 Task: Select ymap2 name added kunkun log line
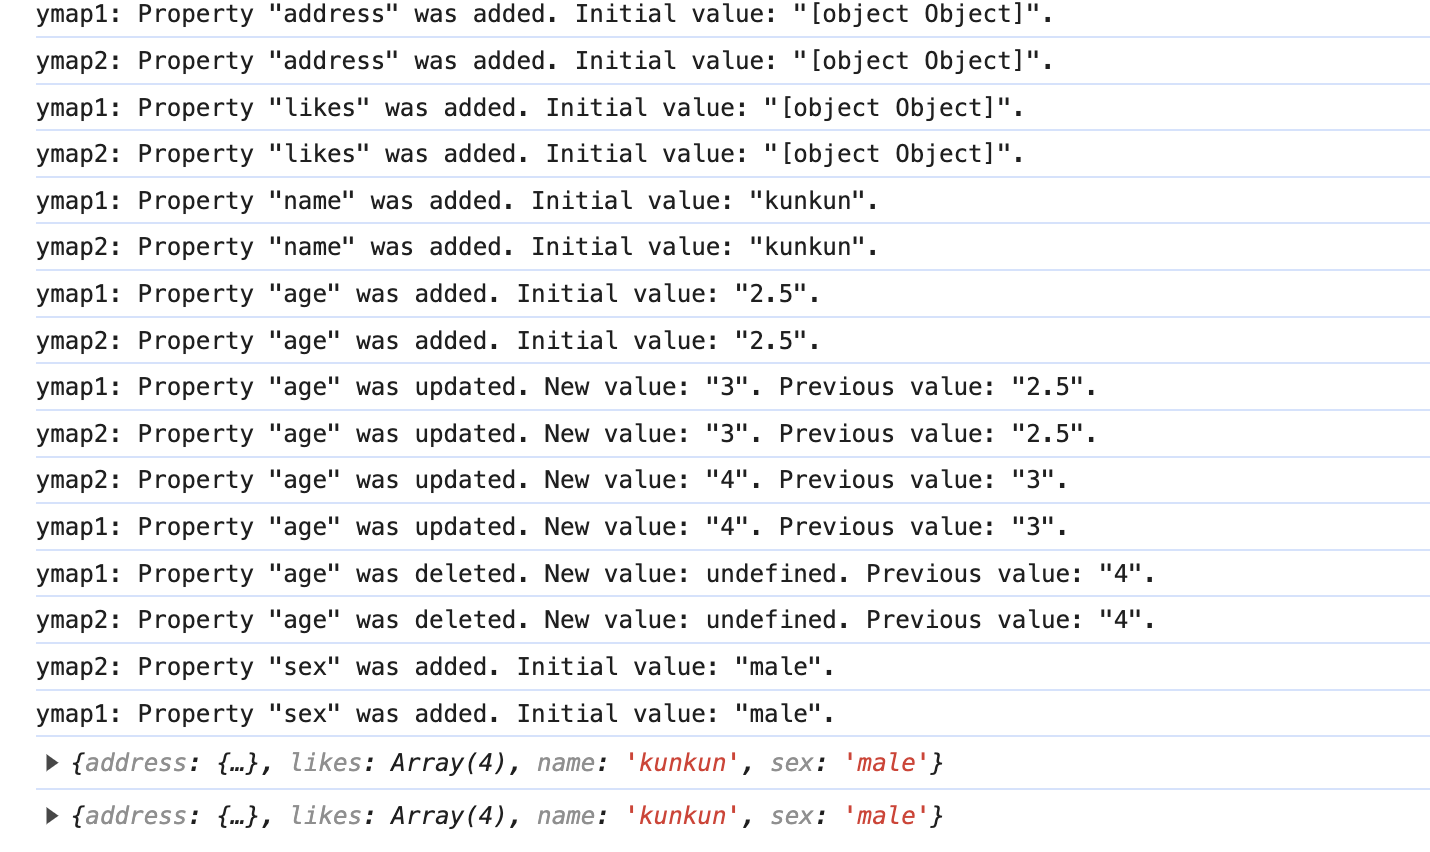[x=457, y=247]
